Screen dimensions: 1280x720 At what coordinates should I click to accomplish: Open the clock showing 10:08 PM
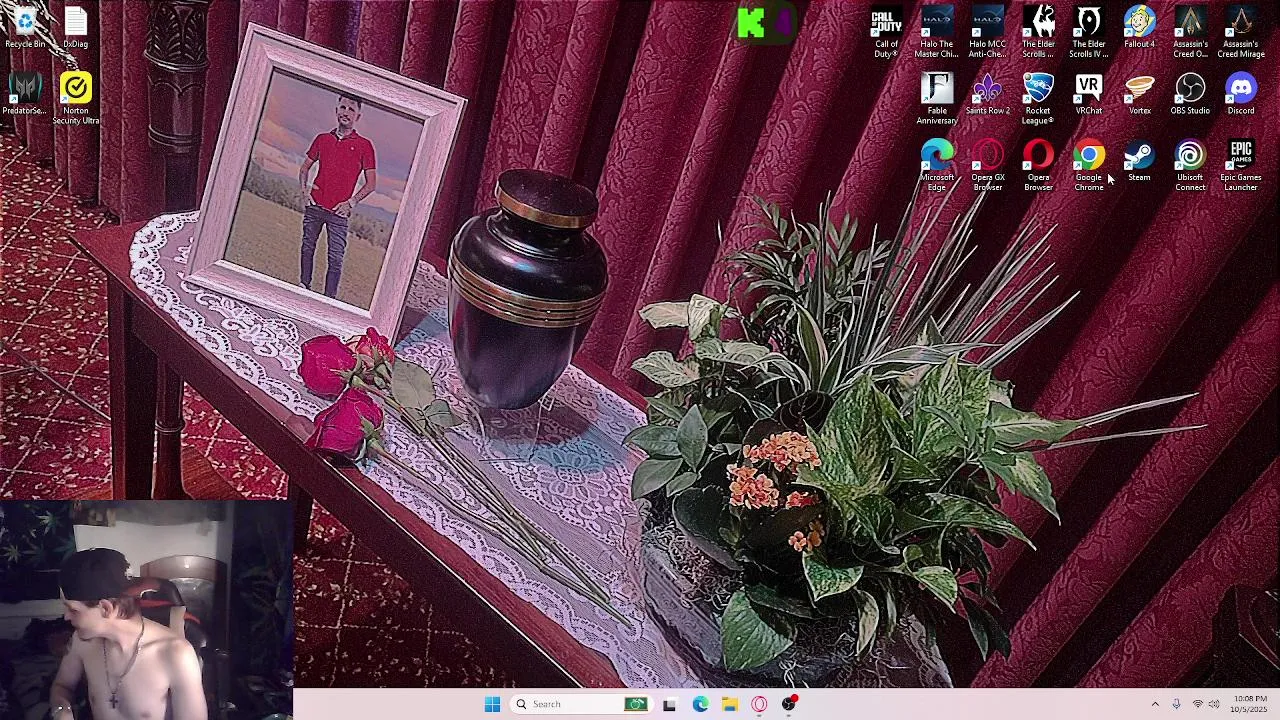[1250, 704]
